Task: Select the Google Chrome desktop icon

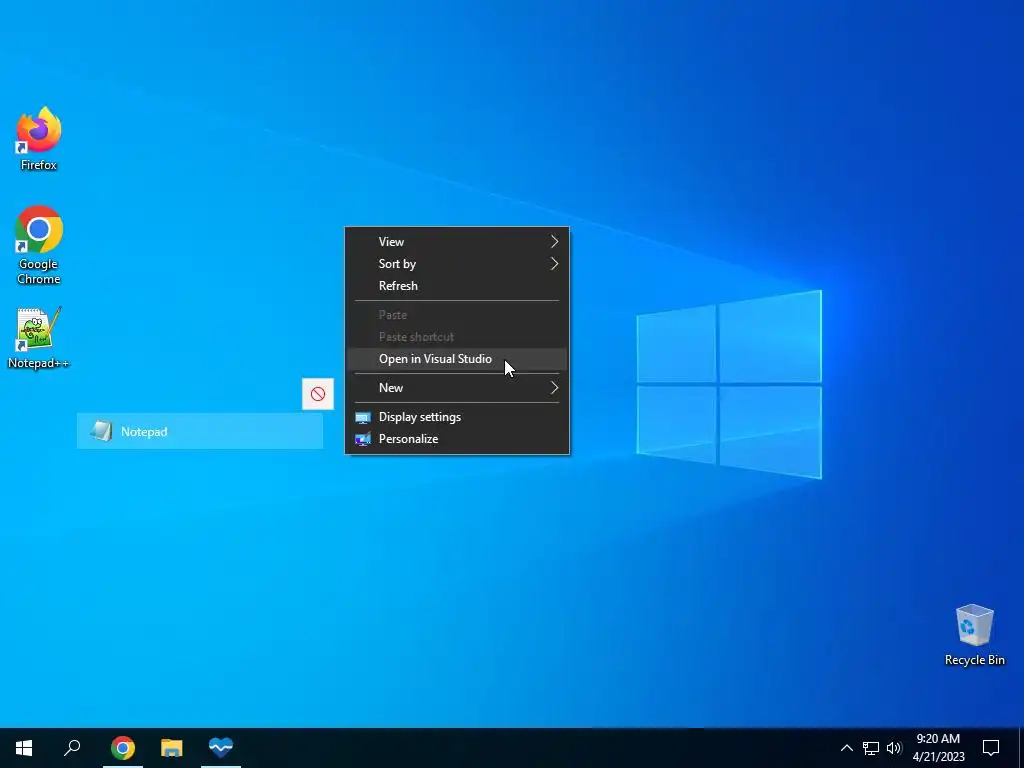Action: (39, 245)
